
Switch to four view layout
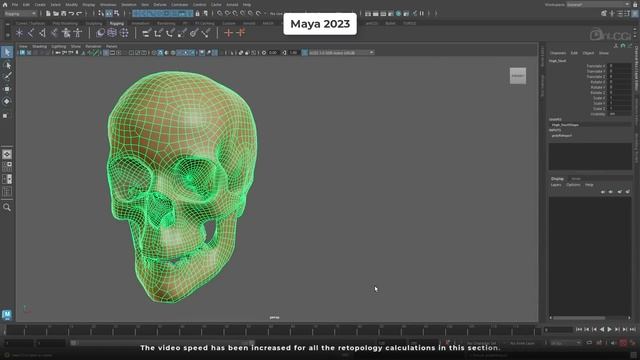click(x=7, y=167)
